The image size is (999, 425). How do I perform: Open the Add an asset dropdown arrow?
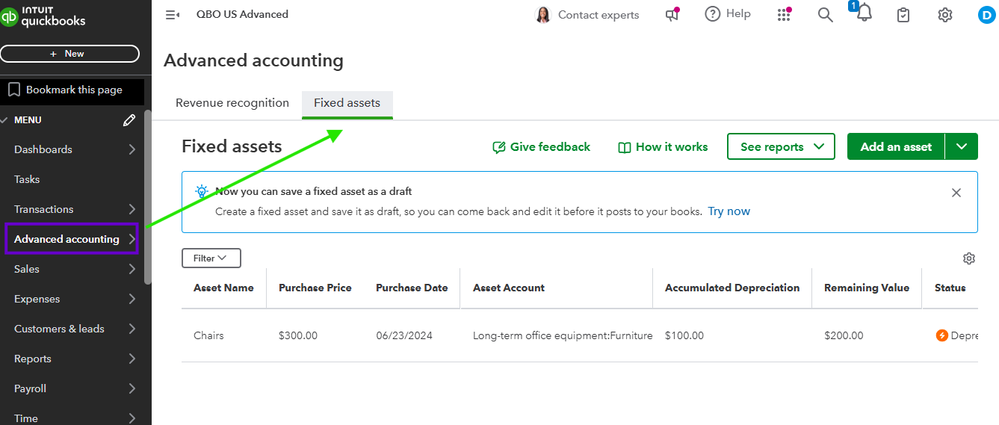[x=962, y=147]
